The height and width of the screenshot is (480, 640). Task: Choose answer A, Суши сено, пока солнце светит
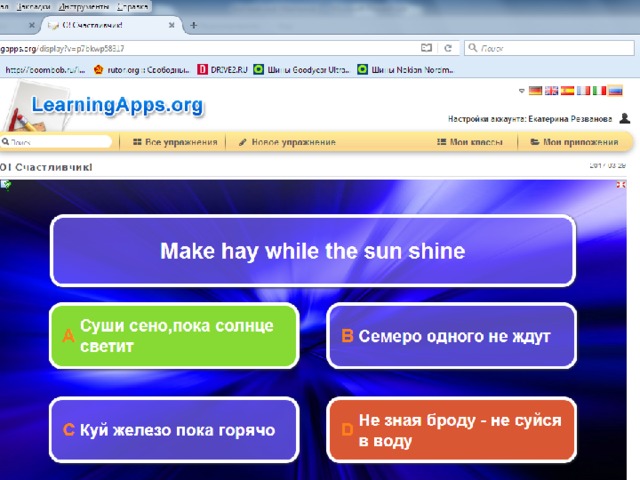click(174, 336)
